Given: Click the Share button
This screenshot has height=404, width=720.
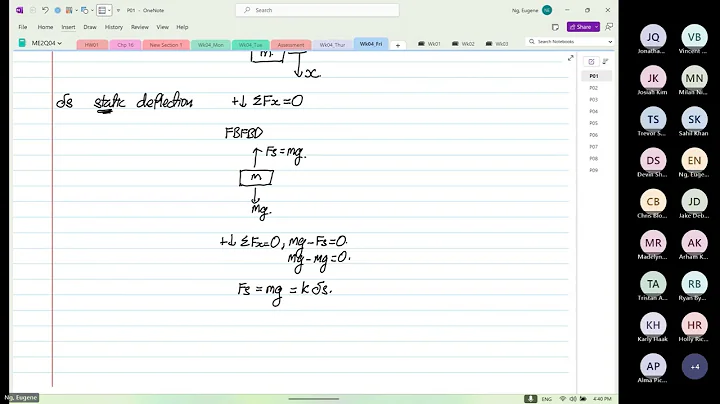Looking at the screenshot, I should [x=580, y=27].
